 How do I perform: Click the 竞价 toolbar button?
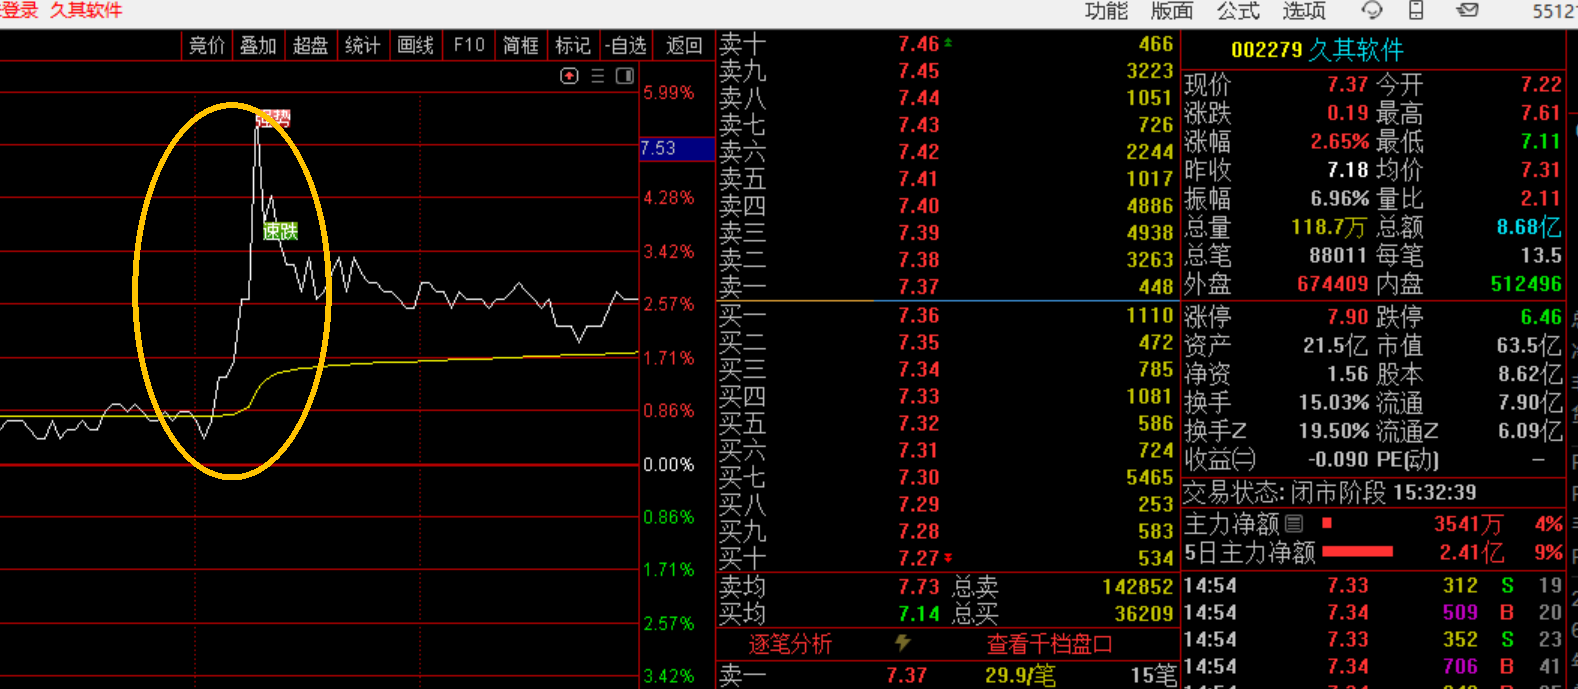[x=207, y=45]
